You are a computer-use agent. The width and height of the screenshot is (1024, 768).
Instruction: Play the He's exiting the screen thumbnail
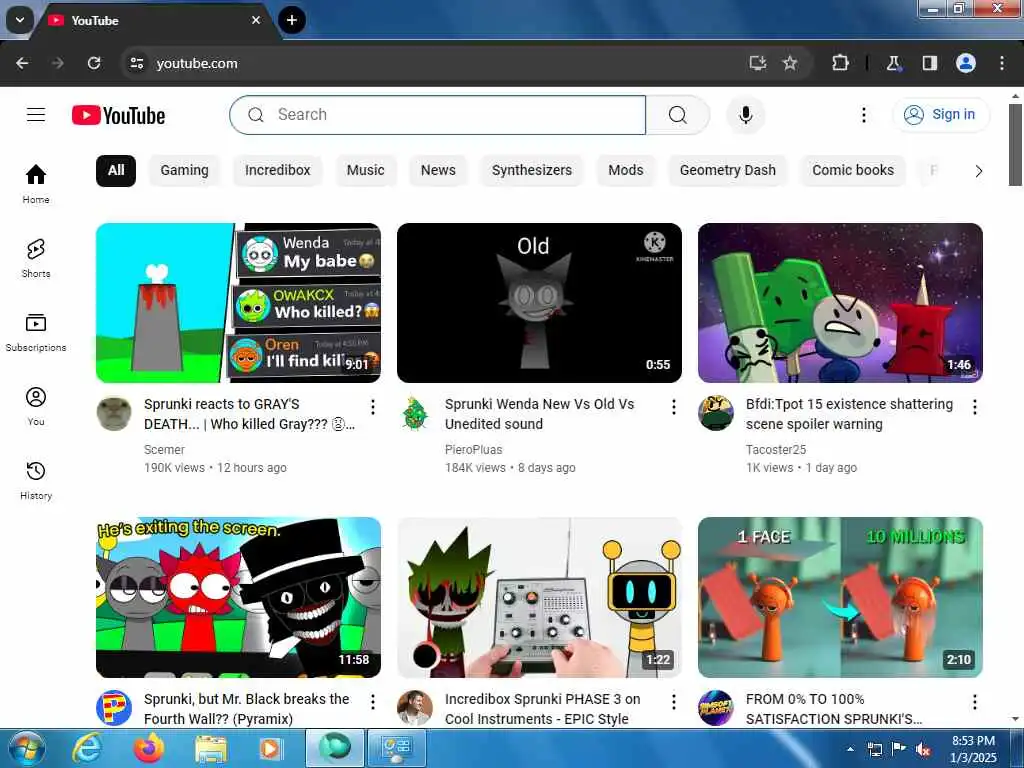[x=238, y=598]
